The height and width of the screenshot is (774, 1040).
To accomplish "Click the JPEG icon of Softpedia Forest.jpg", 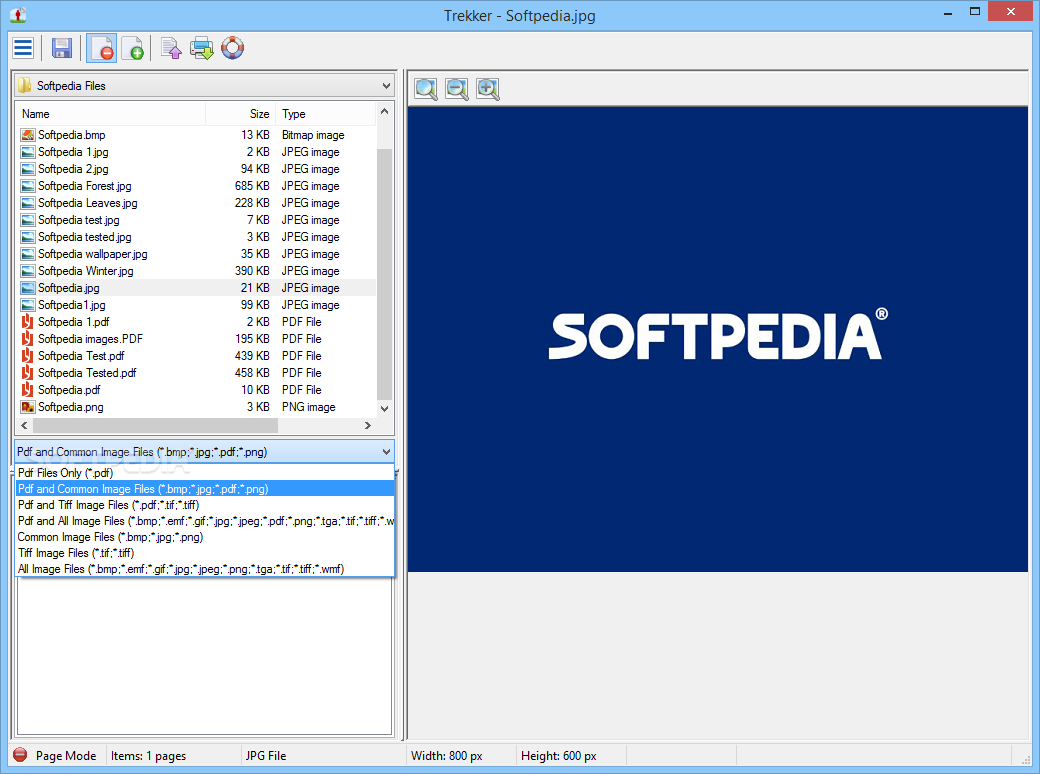I will 27,186.
